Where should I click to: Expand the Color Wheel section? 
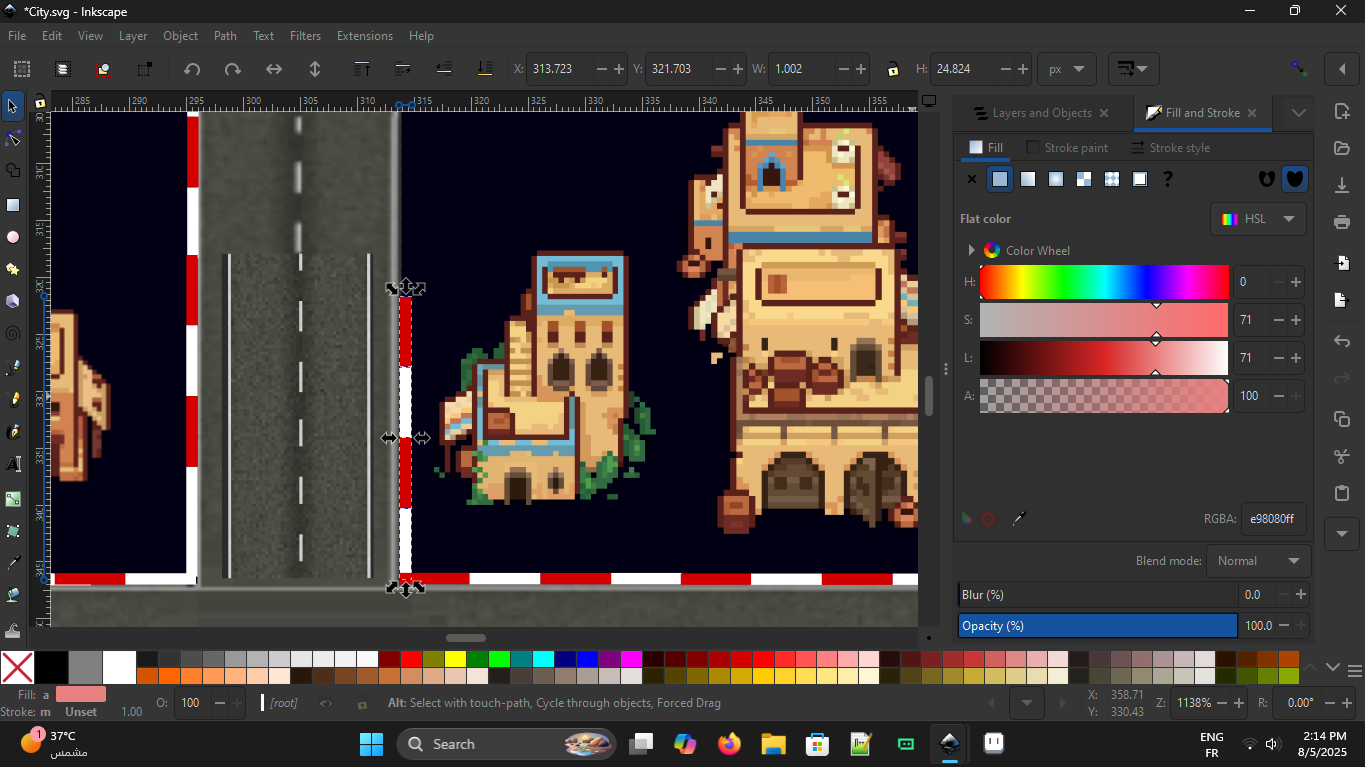click(971, 251)
